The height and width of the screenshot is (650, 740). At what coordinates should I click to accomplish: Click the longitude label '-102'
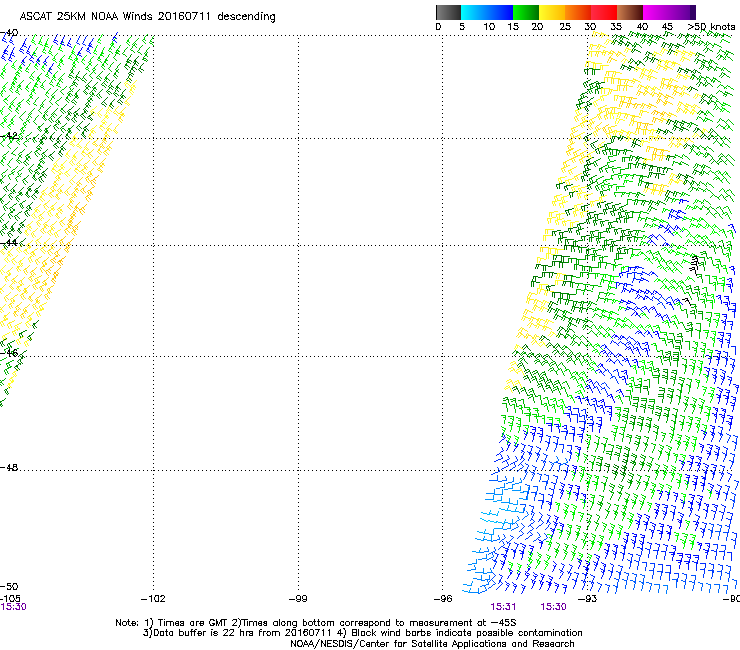pos(153,599)
